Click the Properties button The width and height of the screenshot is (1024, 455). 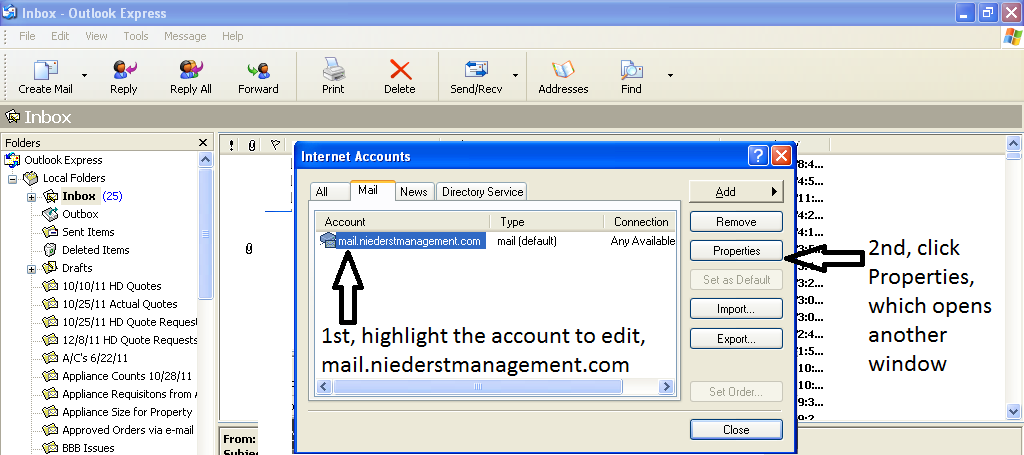pos(736,251)
